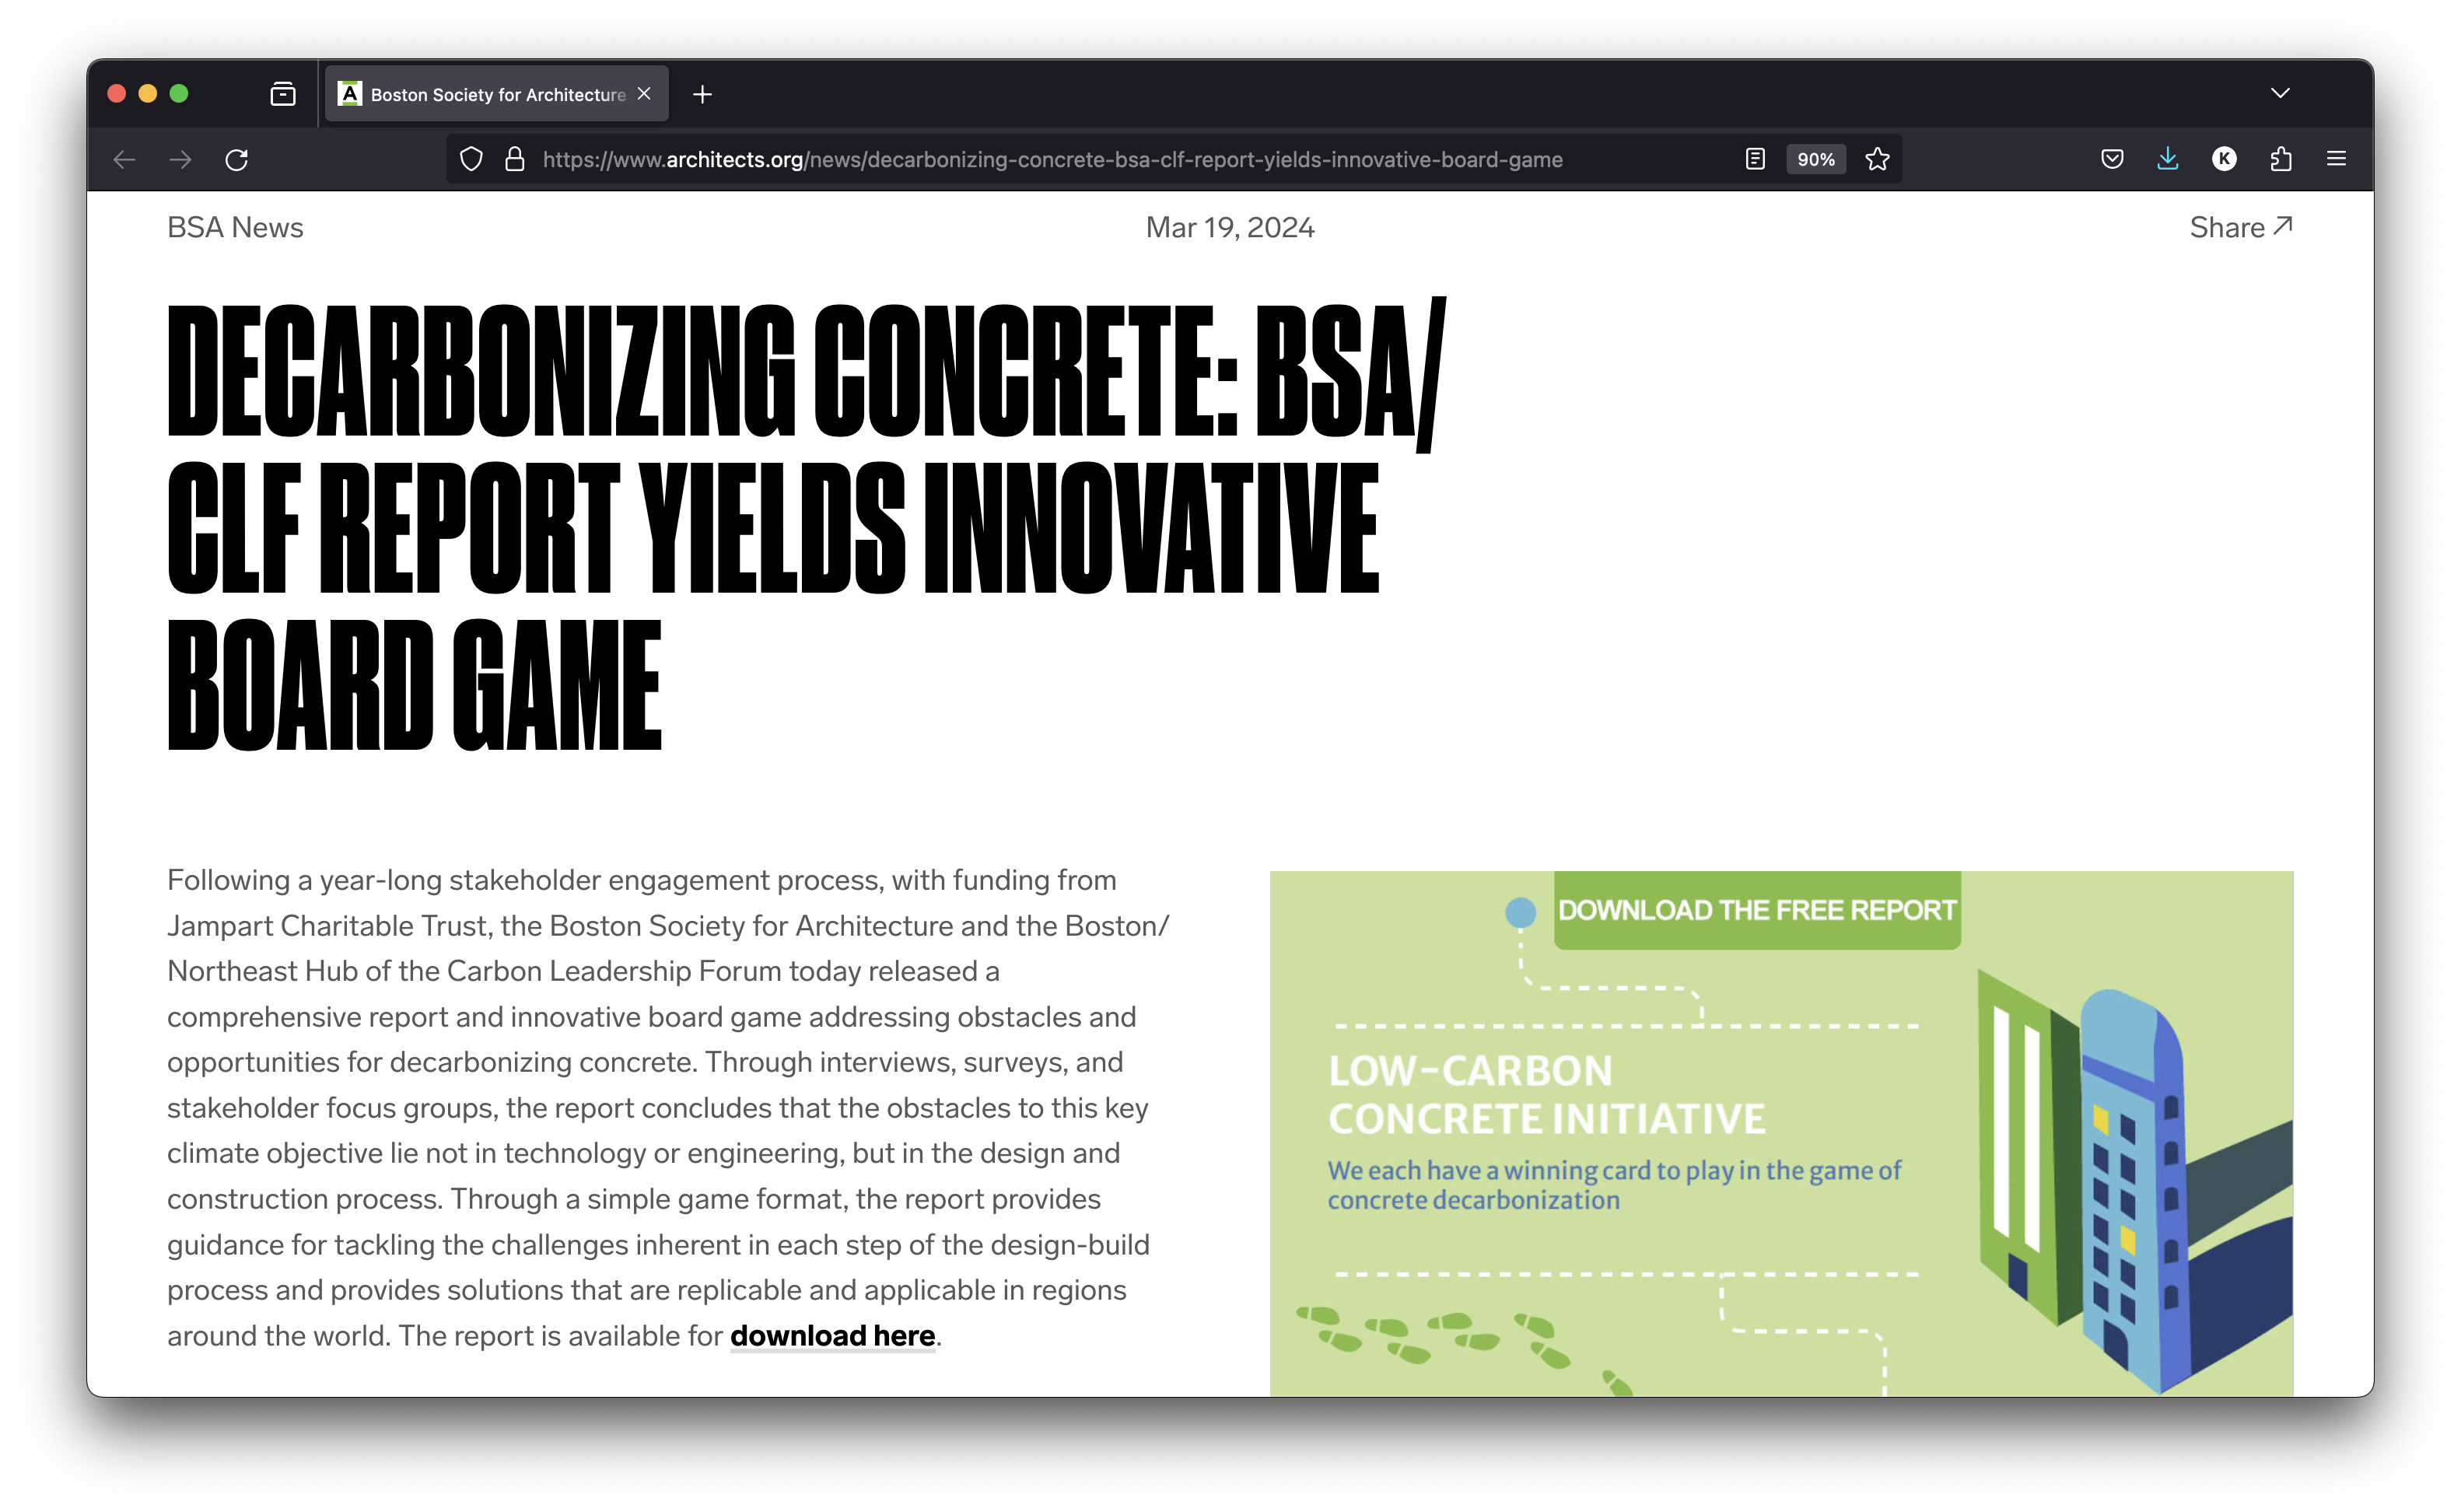2461x1512 pixels.
Task: Reload the current page
Action: (x=237, y=160)
